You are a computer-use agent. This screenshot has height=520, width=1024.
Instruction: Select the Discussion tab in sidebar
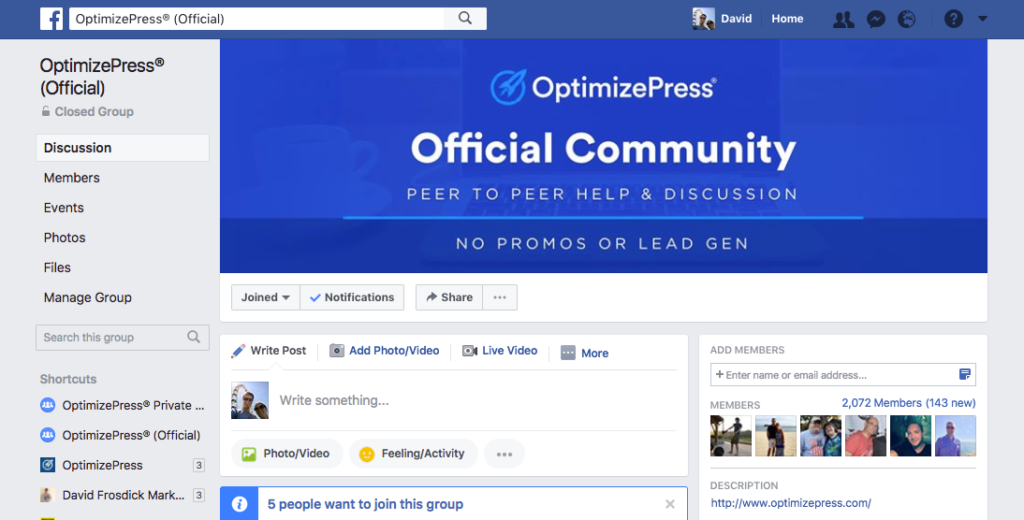[x=123, y=148]
